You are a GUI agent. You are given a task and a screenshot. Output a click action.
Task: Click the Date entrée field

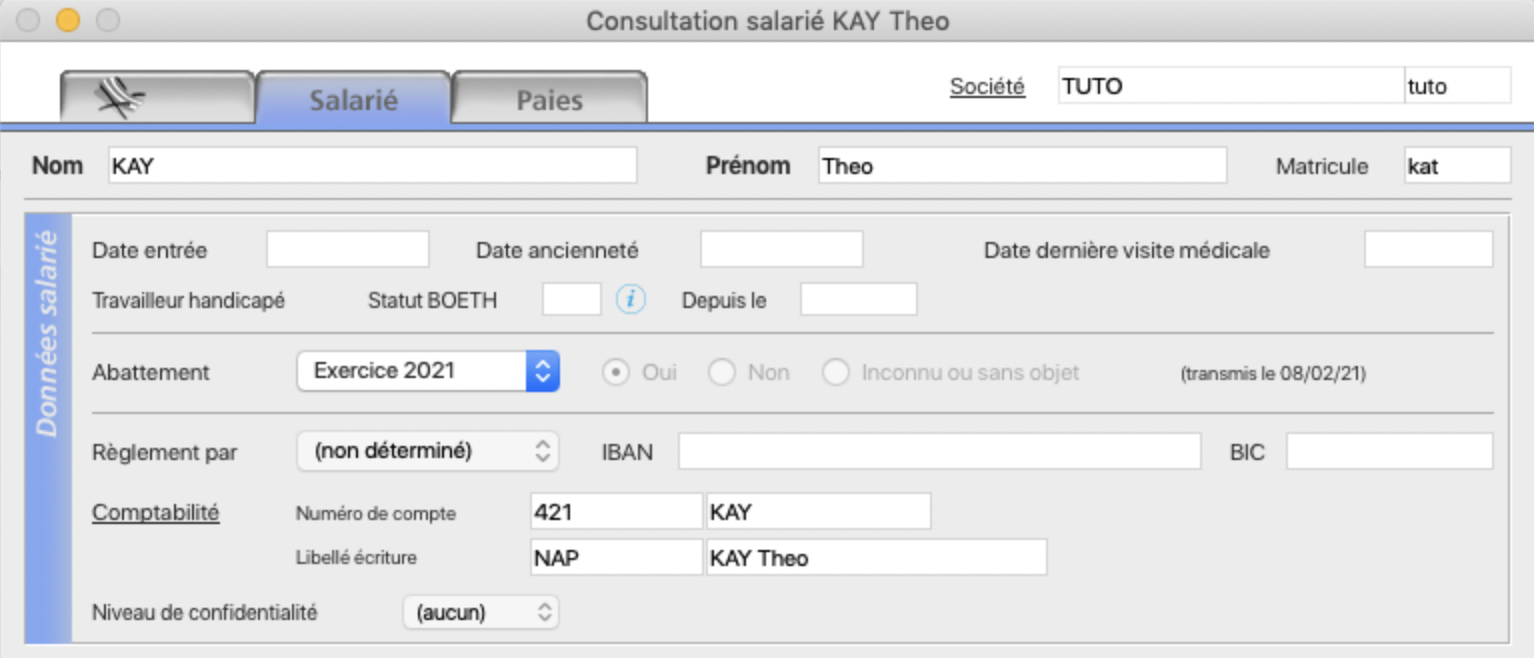(347, 249)
